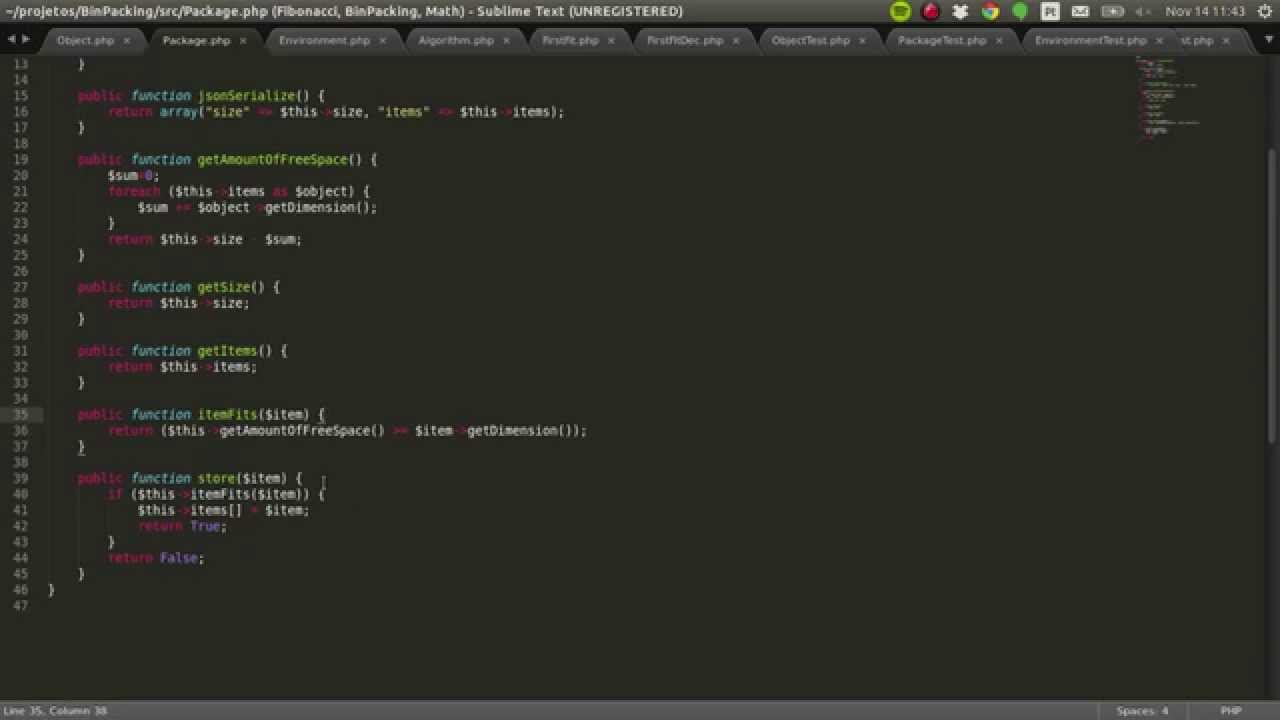Click the red gem tray icon
The height and width of the screenshot is (720, 1280).
click(x=931, y=11)
